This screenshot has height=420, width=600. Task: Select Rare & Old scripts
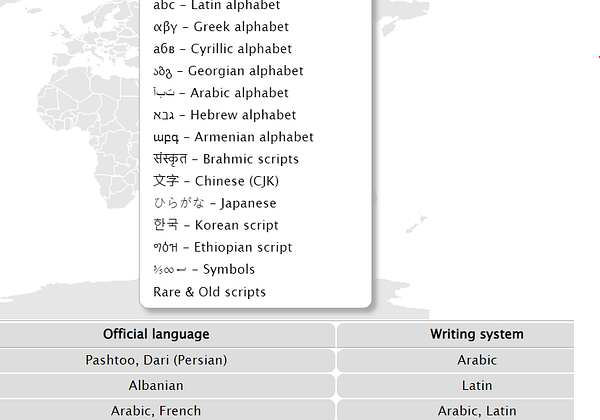pos(209,292)
